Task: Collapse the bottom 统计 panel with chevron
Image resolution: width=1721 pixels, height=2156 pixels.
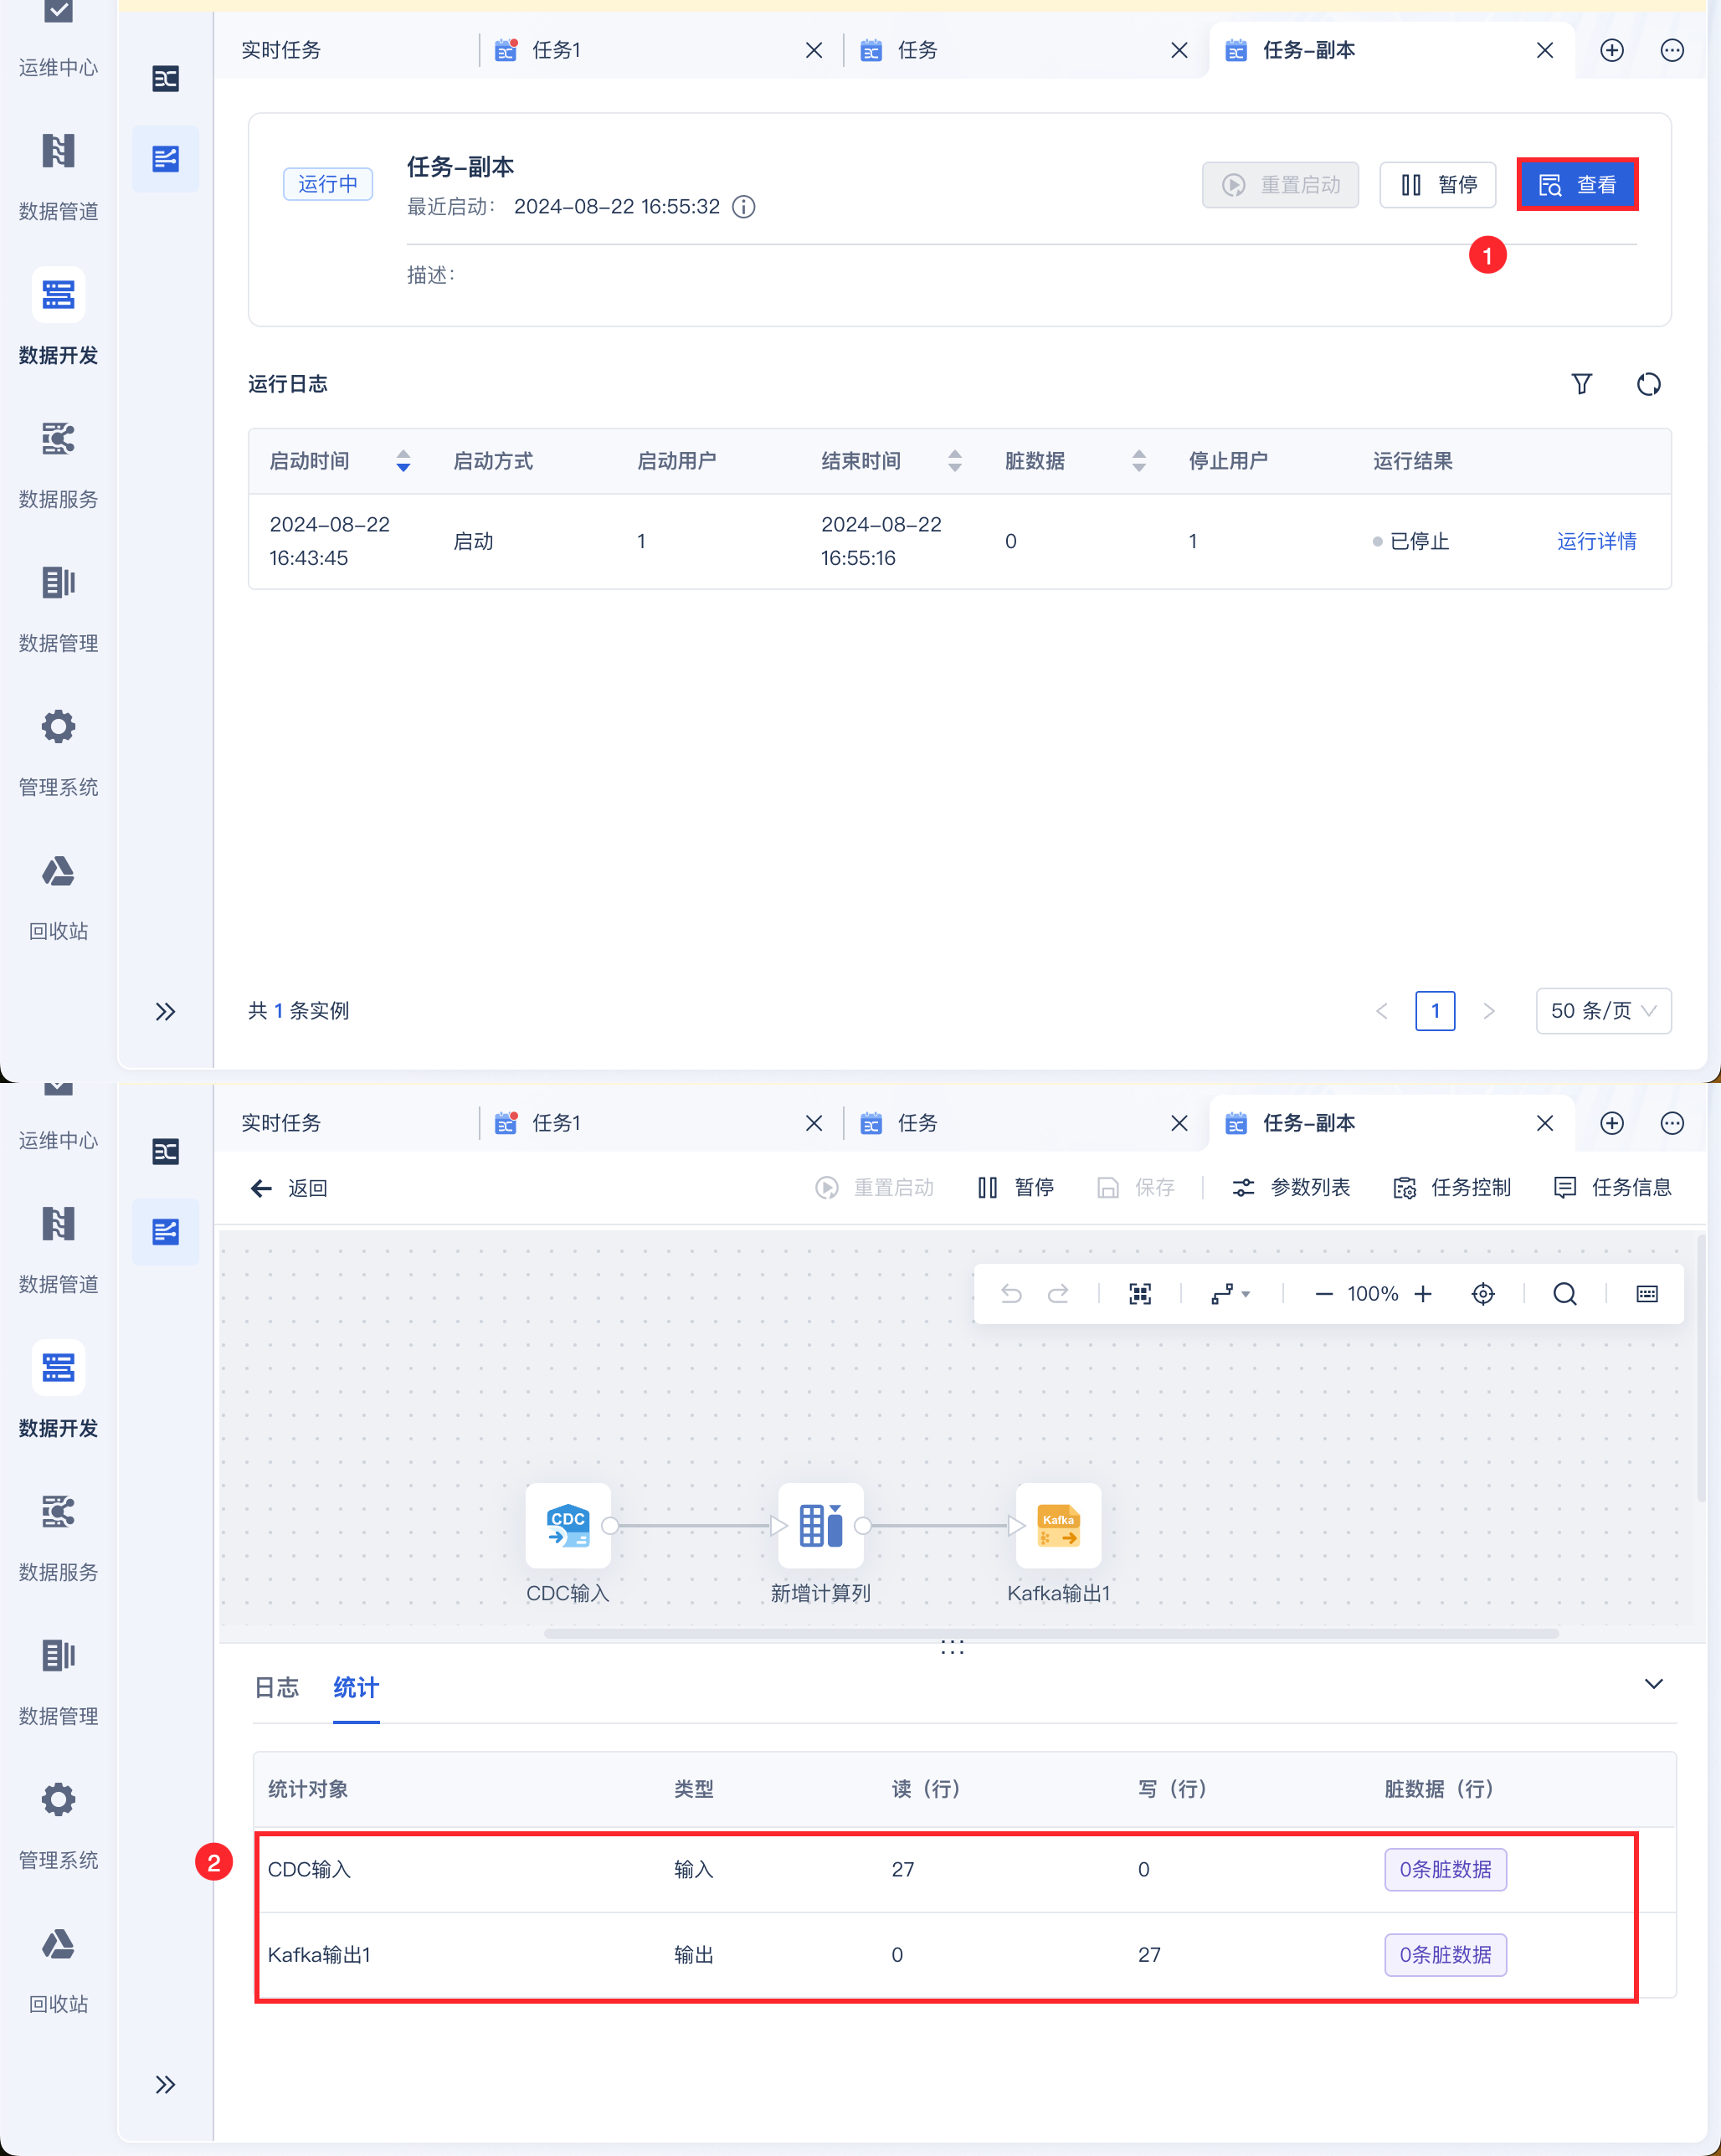Action: (x=1654, y=1684)
